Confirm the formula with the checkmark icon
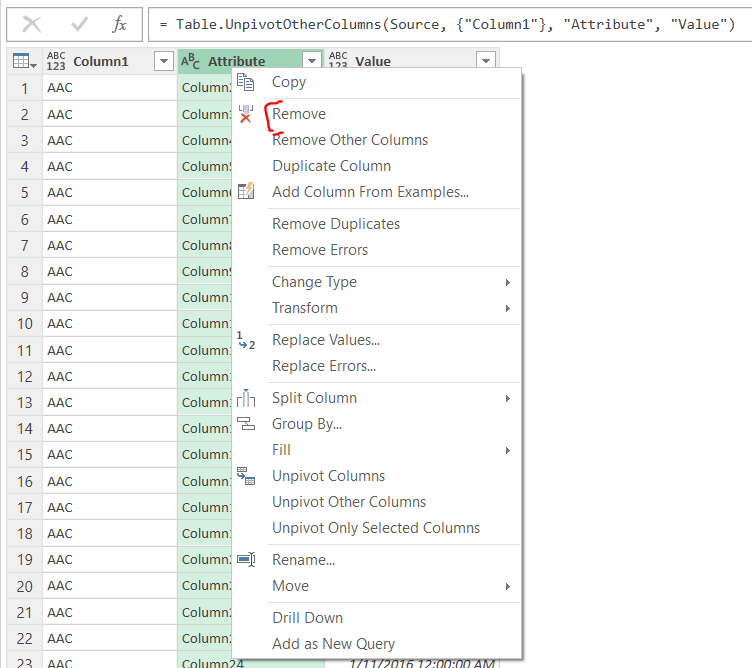Screen dimensions: 752x668 click(79, 24)
